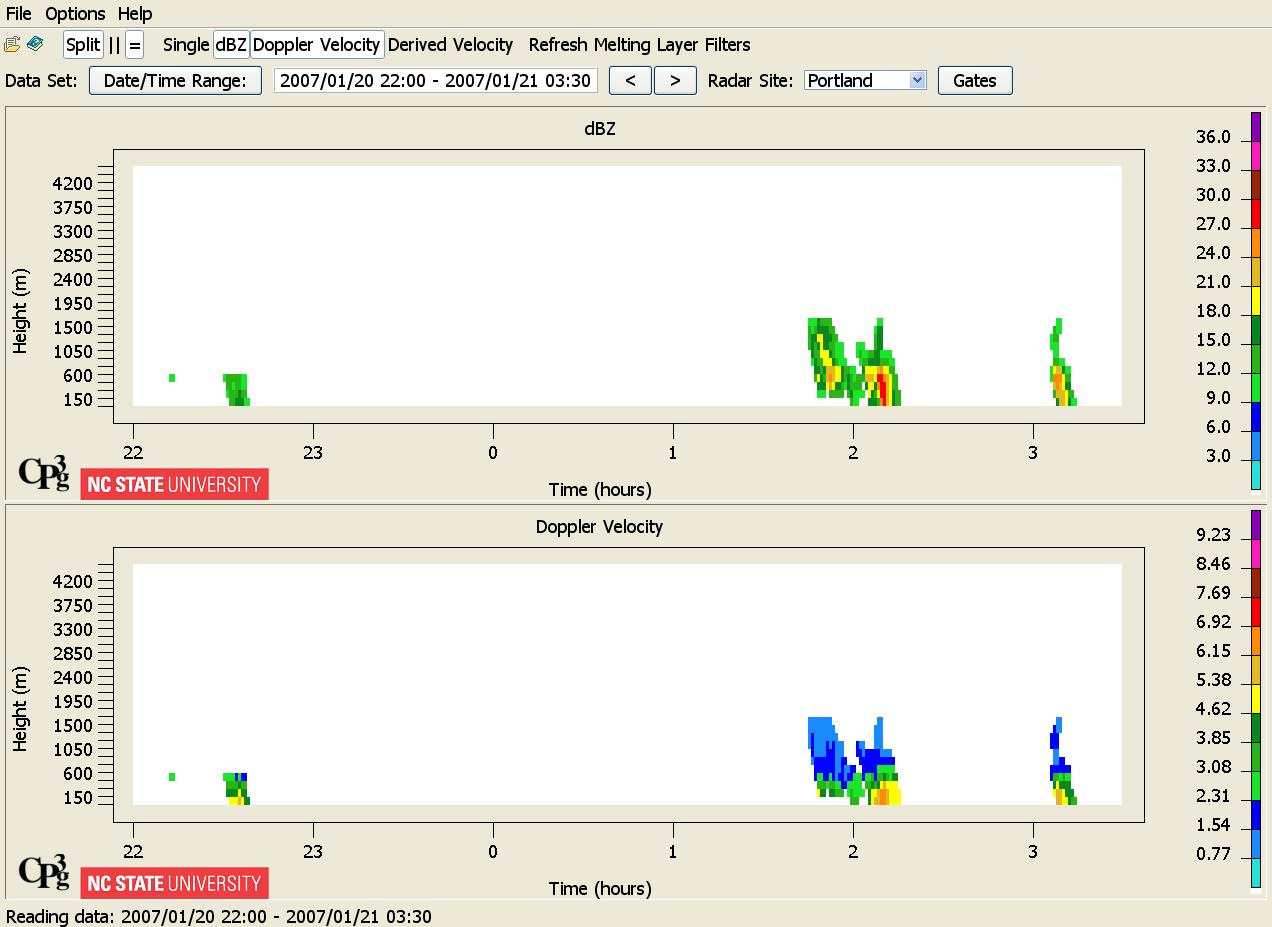This screenshot has width=1272, height=927.
Task: Click the open data folder icon
Action: pyautogui.click(x=12, y=44)
